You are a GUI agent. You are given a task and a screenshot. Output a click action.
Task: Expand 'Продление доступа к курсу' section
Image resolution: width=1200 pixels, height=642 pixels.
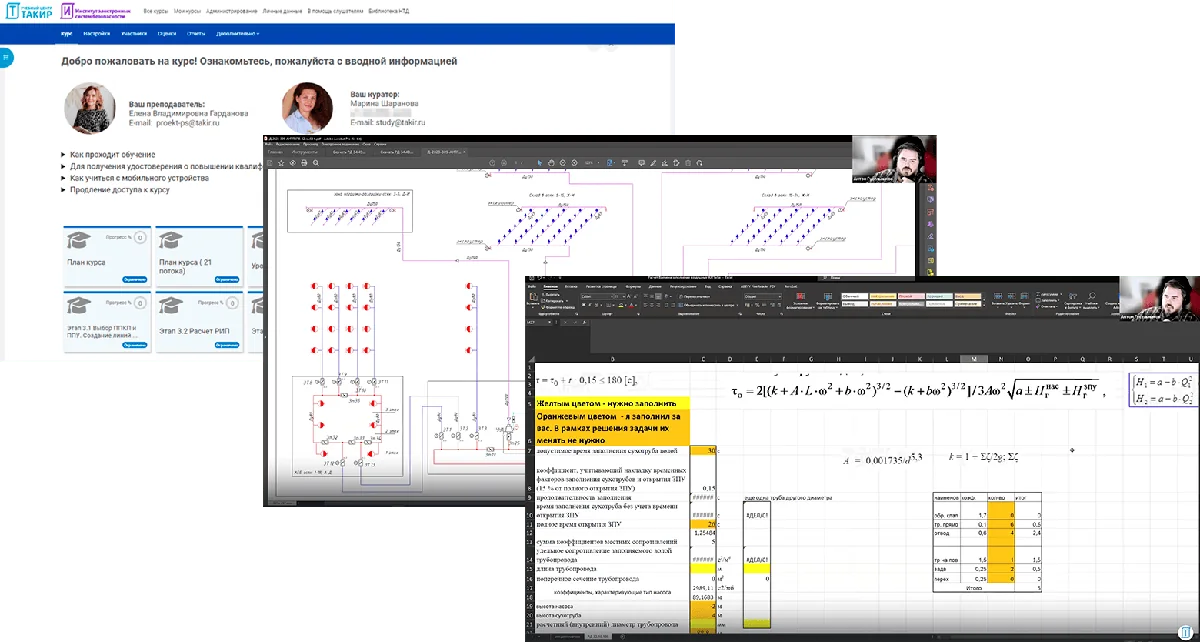[118, 189]
